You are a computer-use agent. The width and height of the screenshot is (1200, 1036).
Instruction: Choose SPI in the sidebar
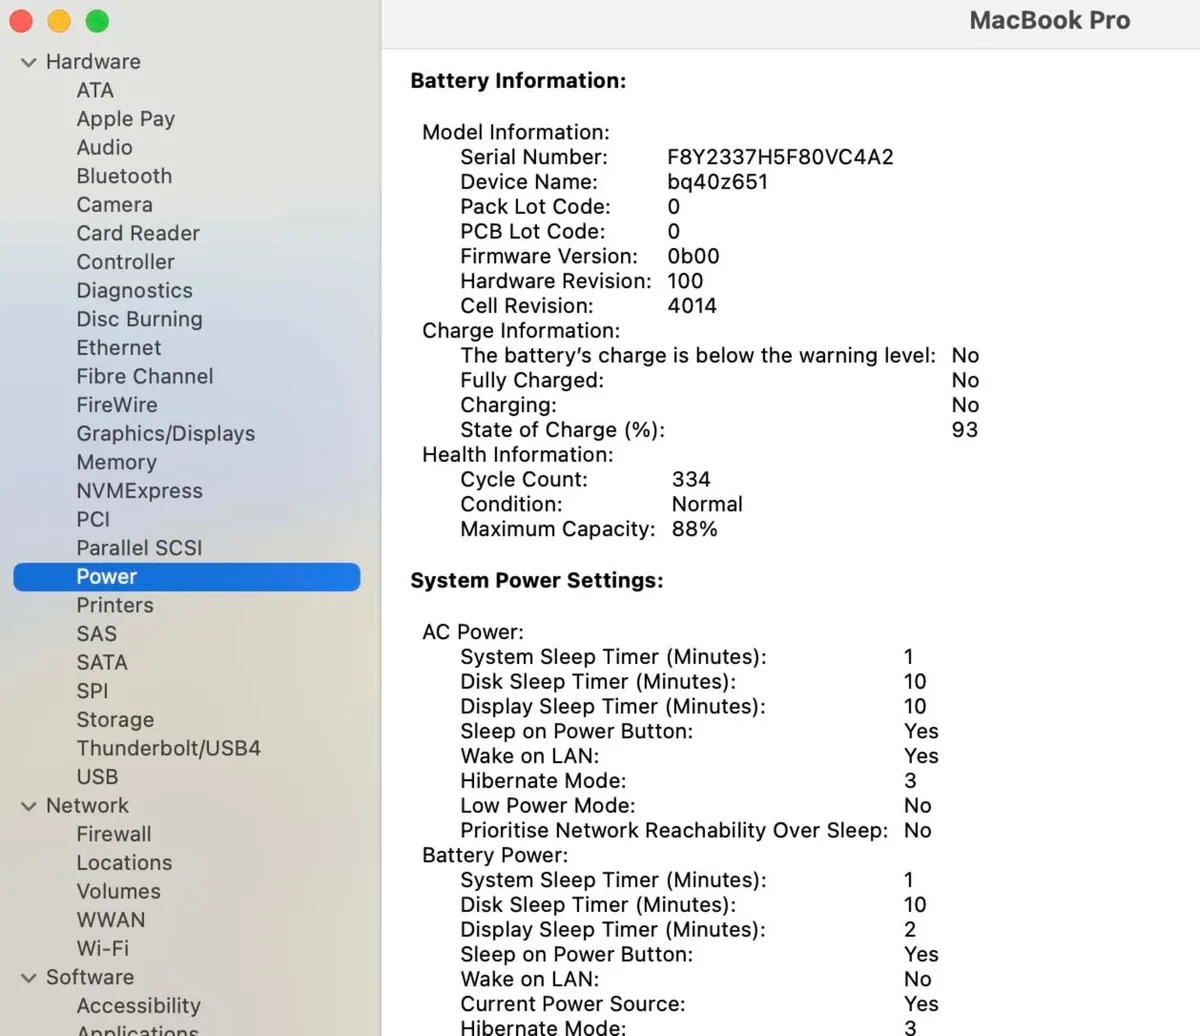tap(92, 691)
